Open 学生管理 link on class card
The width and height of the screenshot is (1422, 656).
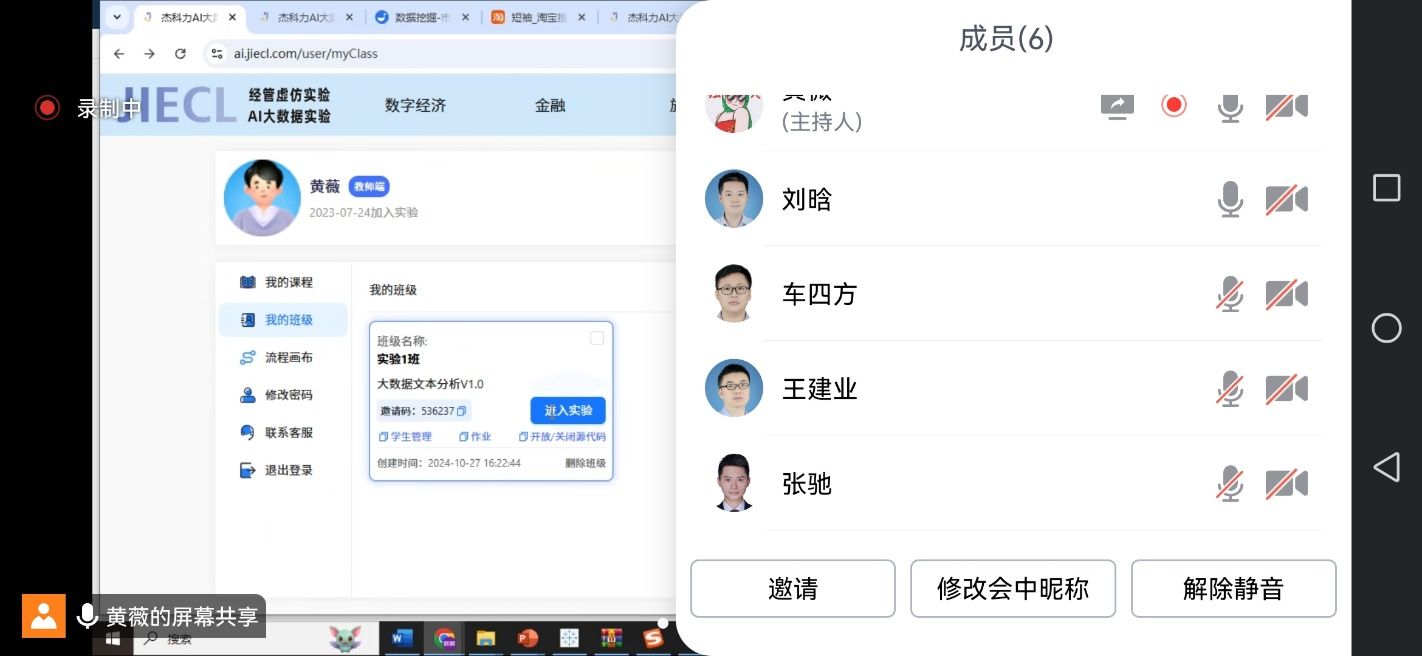point(405,437)
